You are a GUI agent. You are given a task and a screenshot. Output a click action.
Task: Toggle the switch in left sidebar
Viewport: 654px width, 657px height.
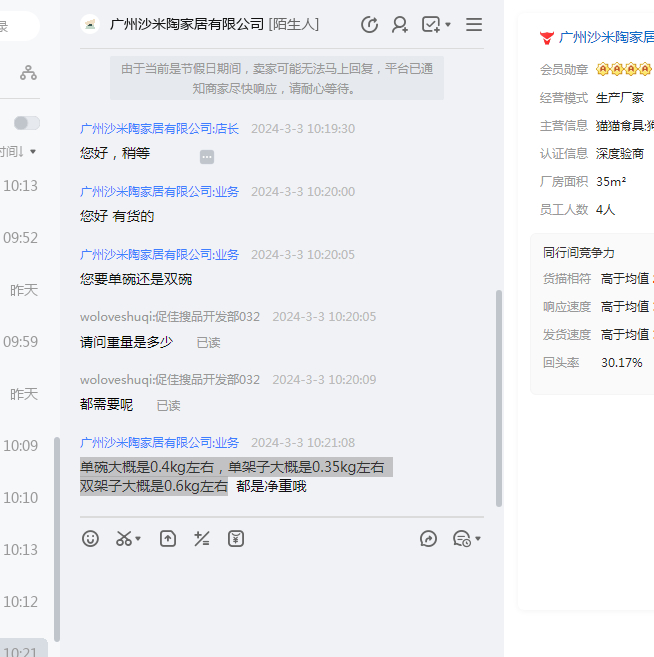(27, 123)
